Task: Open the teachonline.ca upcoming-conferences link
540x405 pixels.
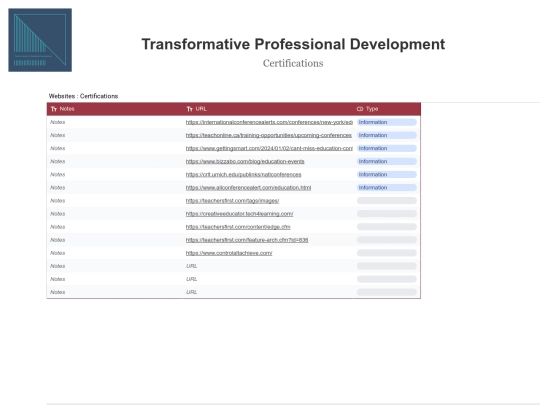Action: (x=269, y=135)
